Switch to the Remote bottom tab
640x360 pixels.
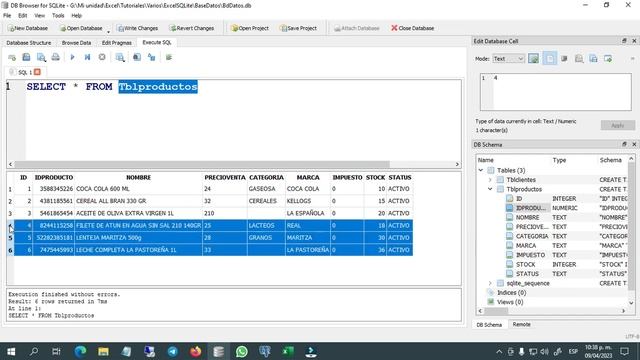tap(521, 324)
